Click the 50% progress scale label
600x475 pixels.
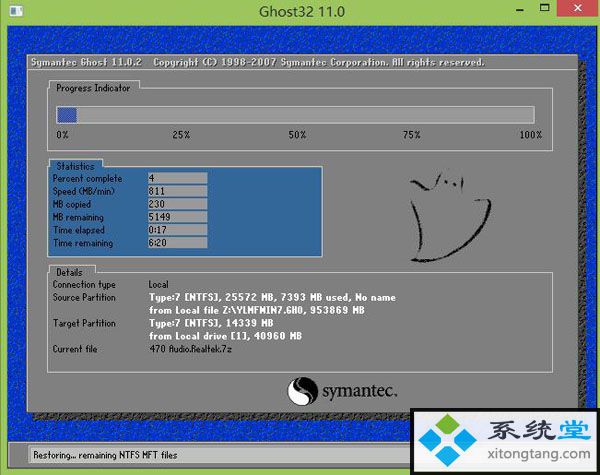coord(297,135)
